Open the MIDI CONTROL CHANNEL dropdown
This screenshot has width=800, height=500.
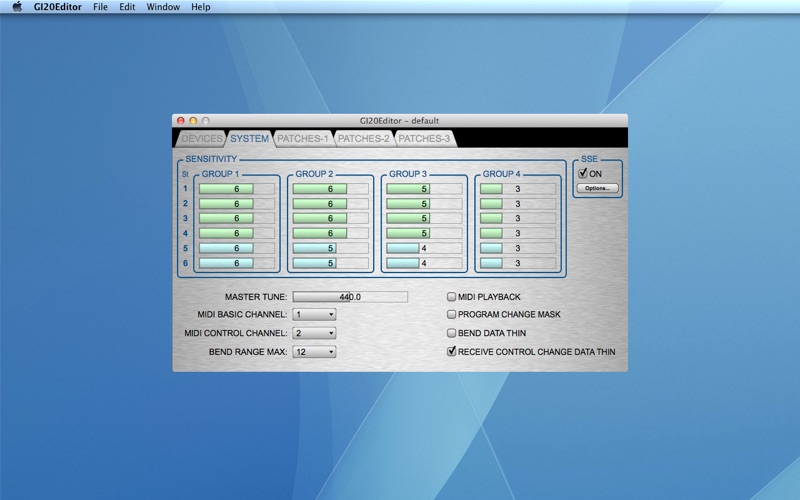pyautogui.click(x=314, y=333)
